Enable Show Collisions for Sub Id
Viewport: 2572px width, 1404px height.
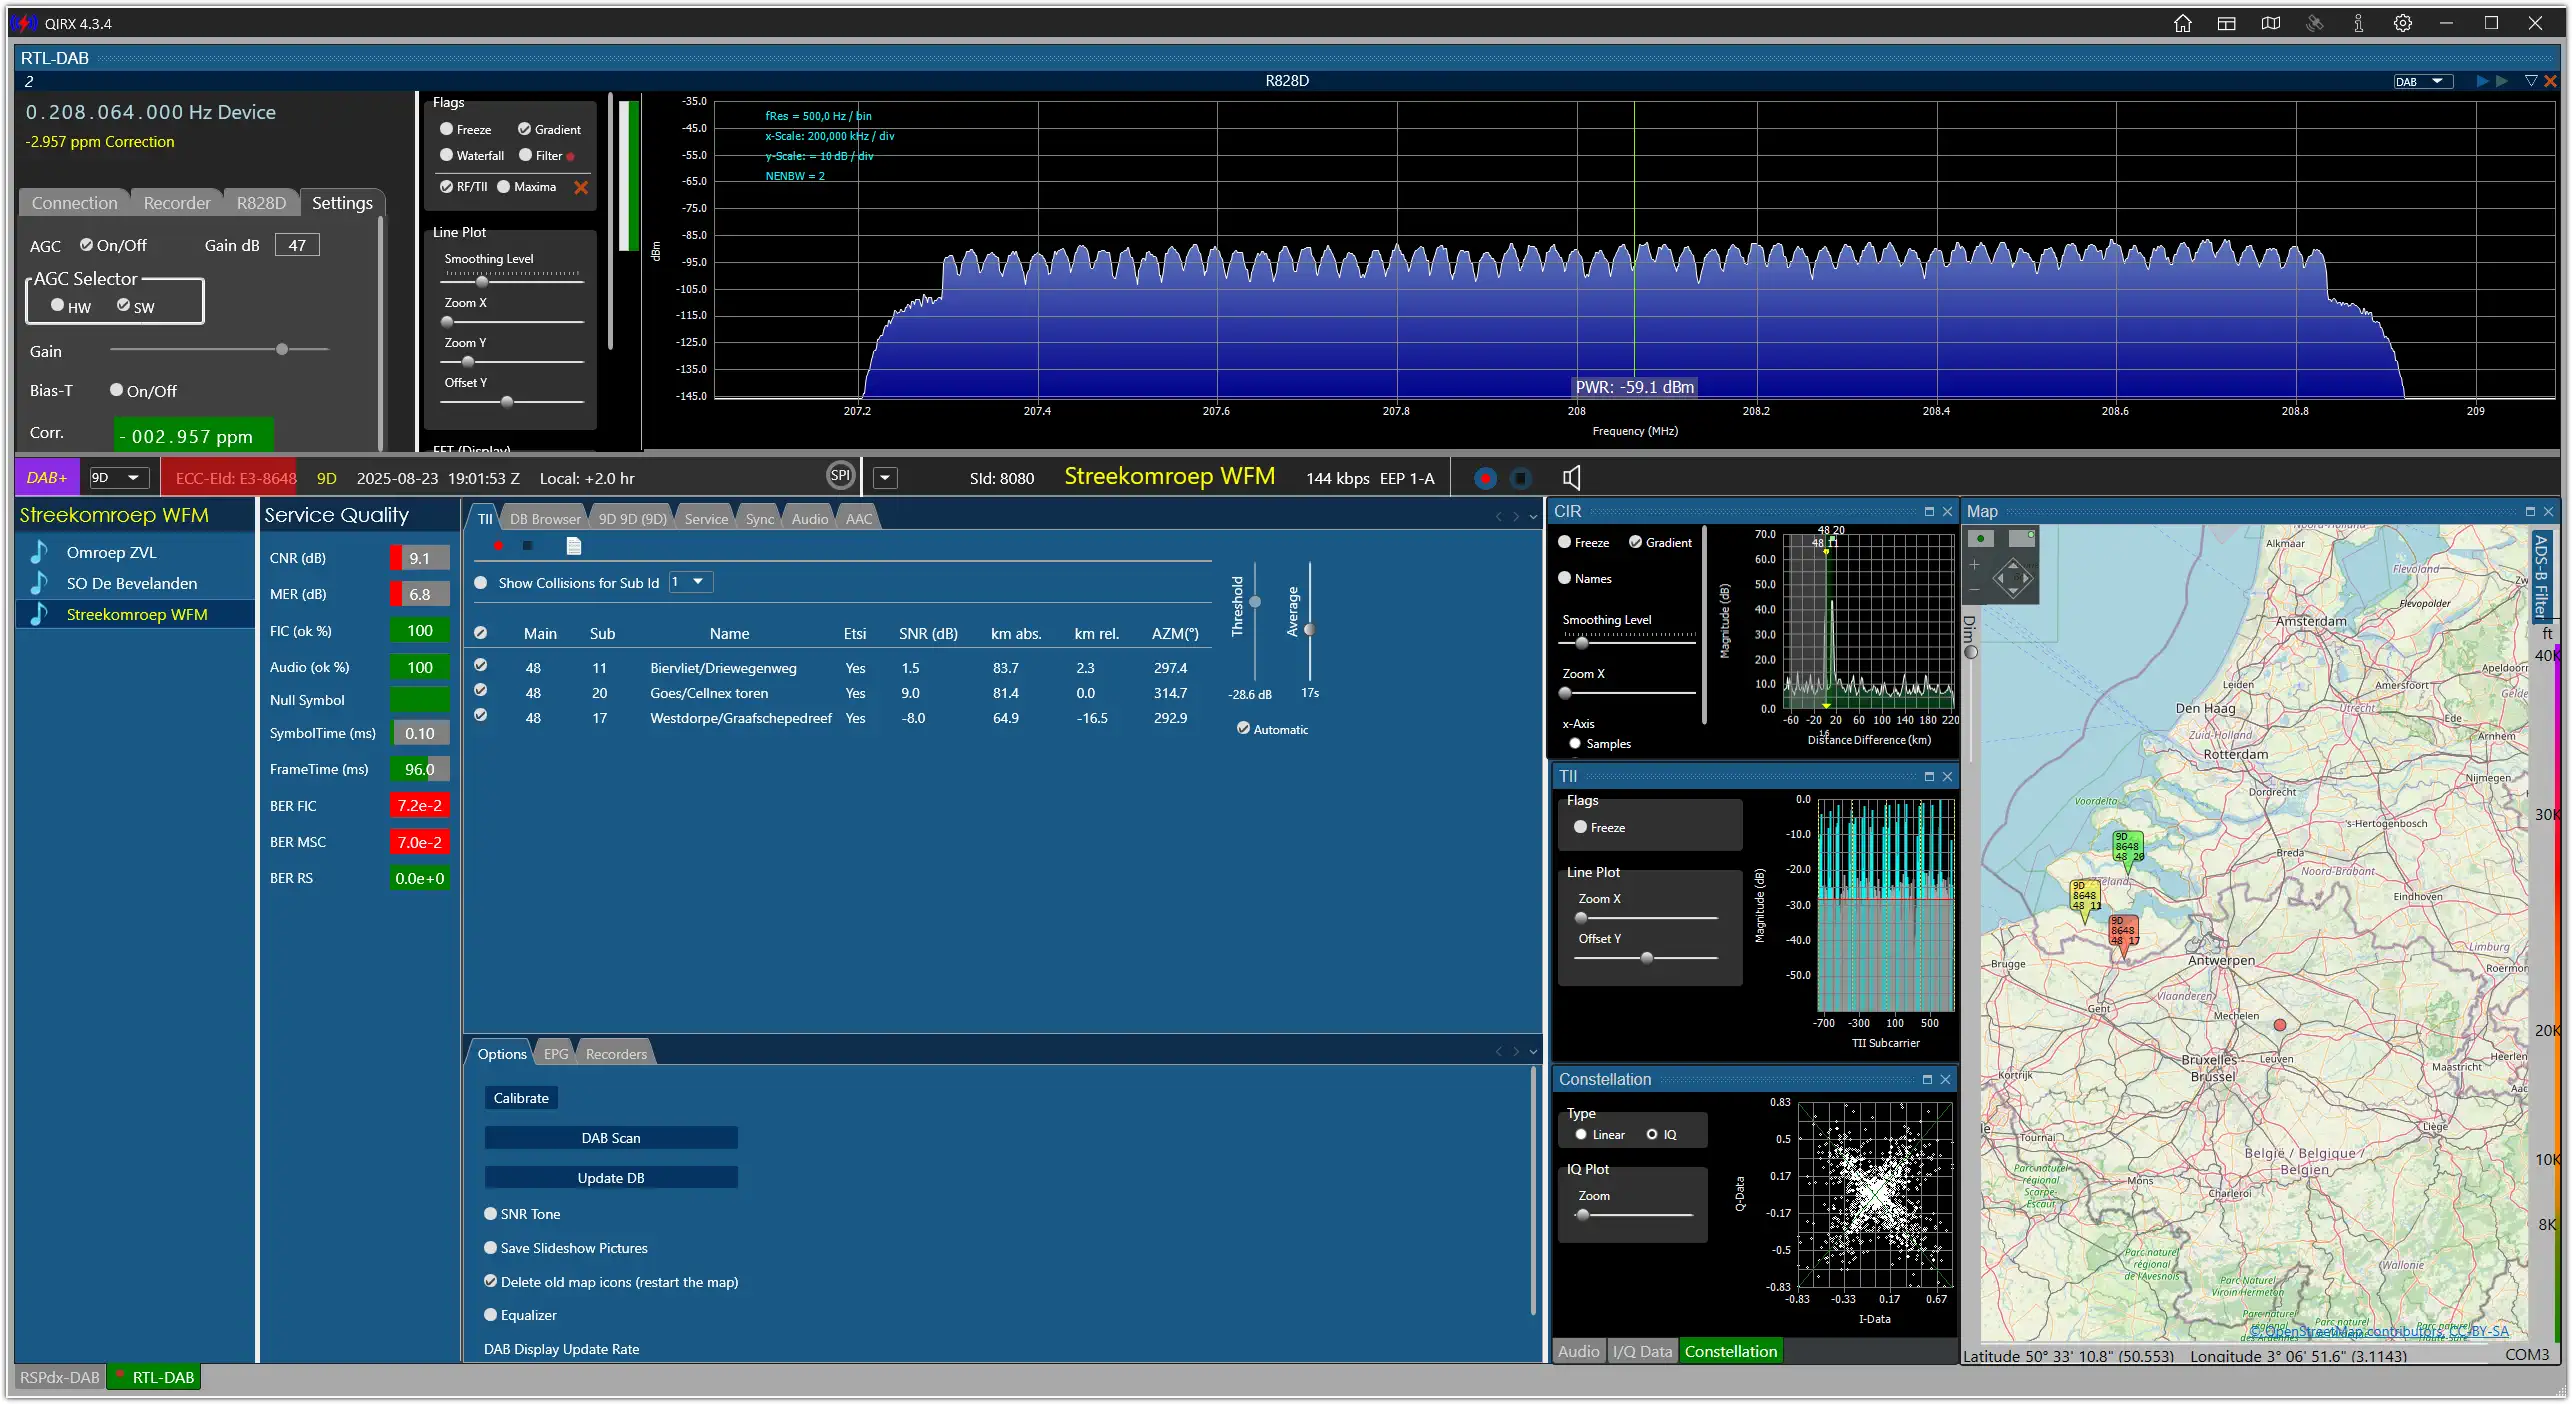[x=480, y=583]
